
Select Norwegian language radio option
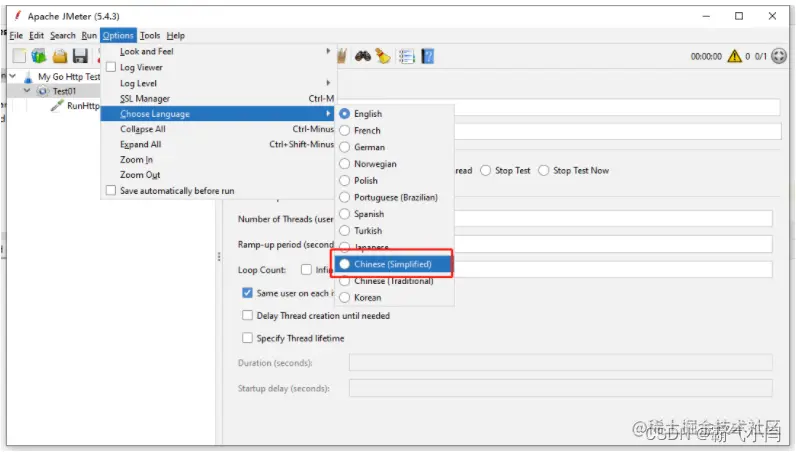[344, 164]
